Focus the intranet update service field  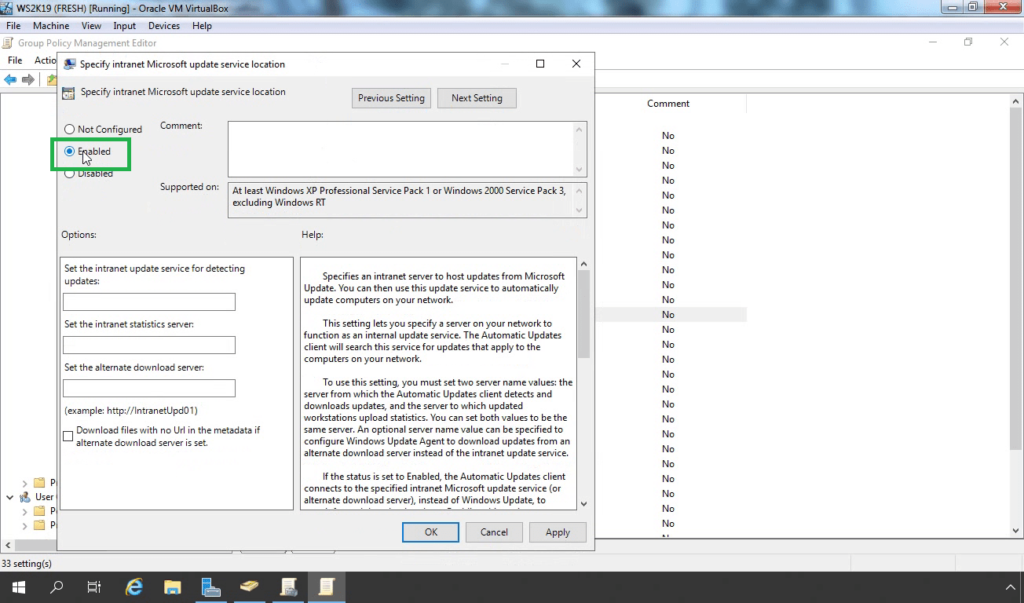(x=150, y=302)
